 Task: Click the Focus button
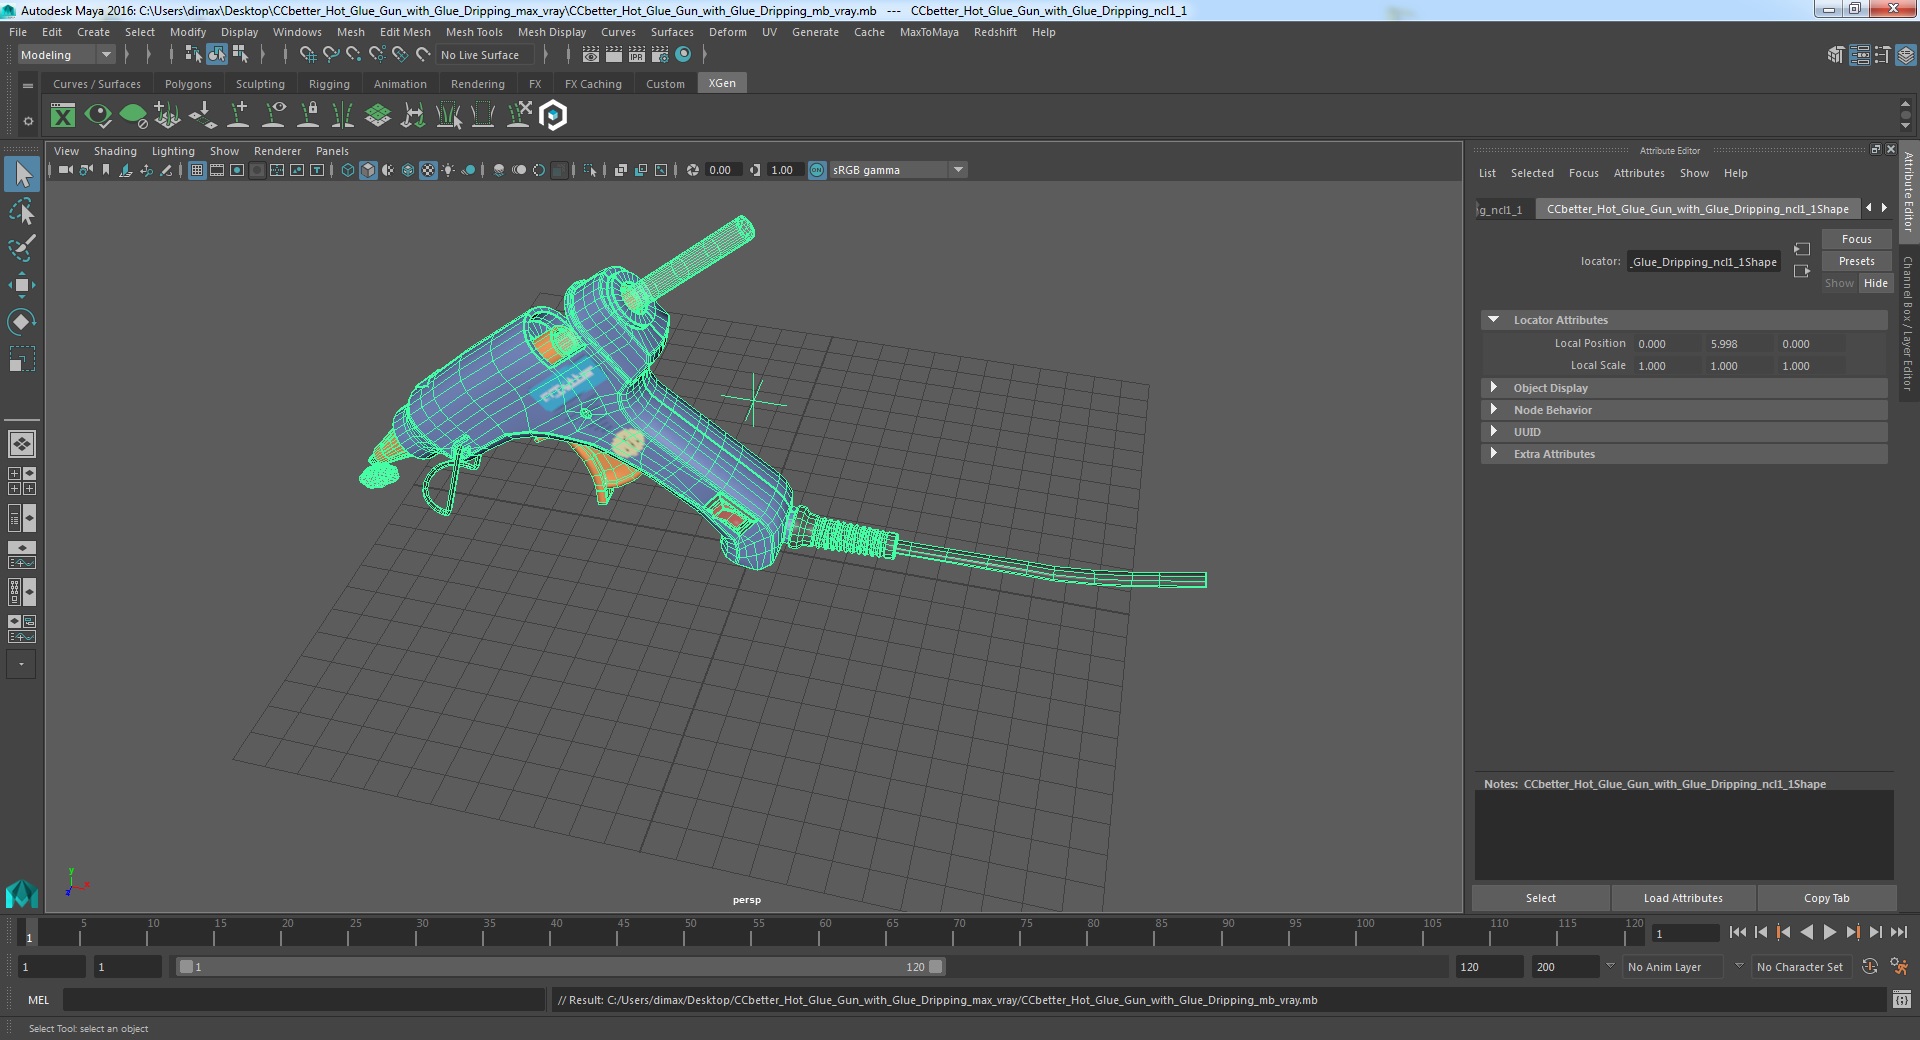1856,239
